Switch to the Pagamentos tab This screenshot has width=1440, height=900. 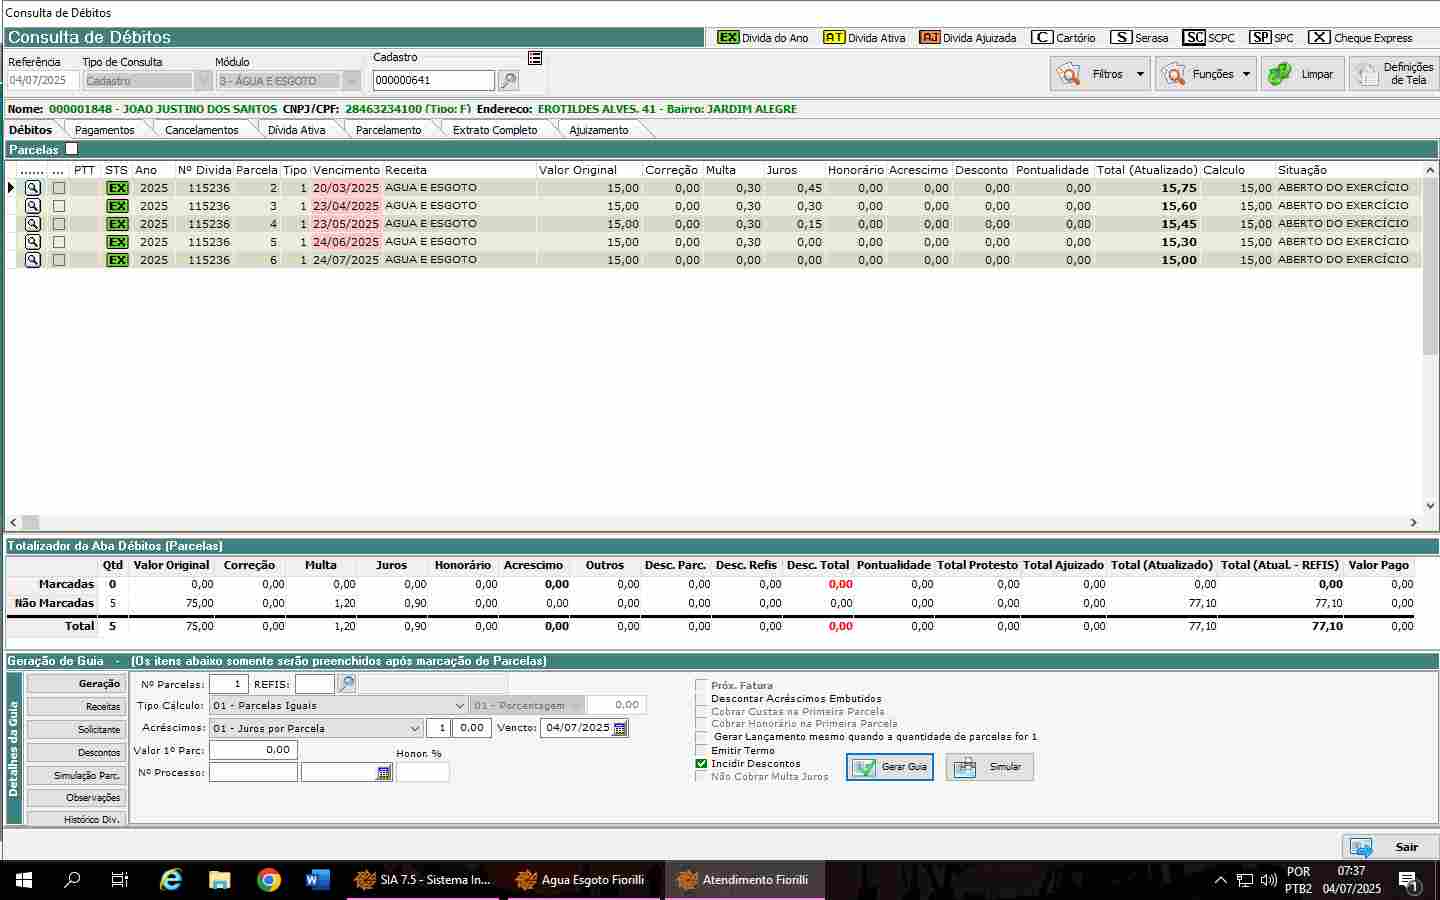point(104,130)
